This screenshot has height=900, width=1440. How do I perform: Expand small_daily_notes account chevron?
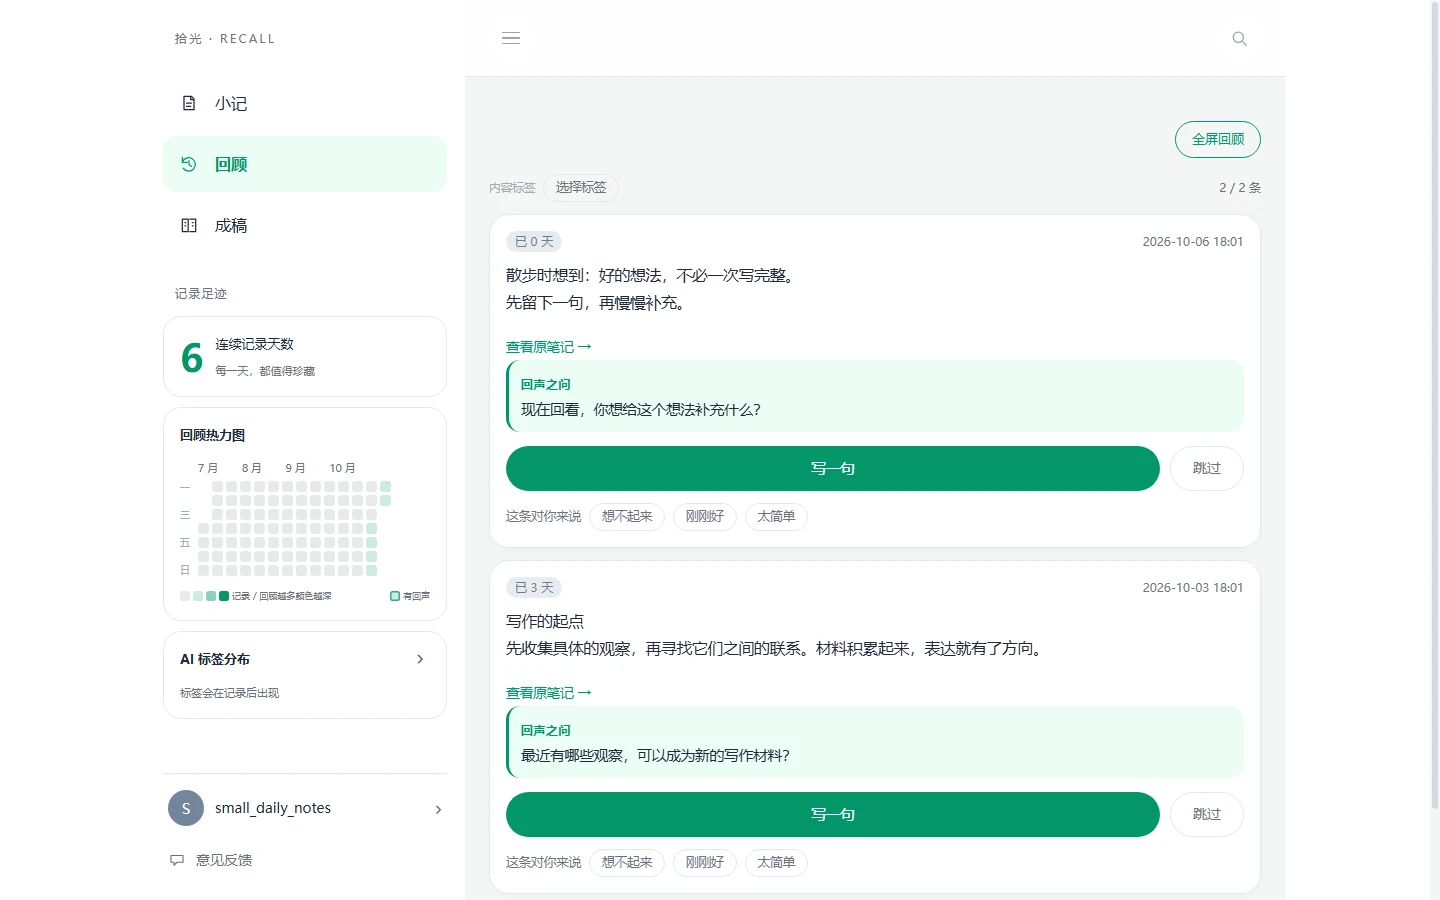tap(438, 809)
